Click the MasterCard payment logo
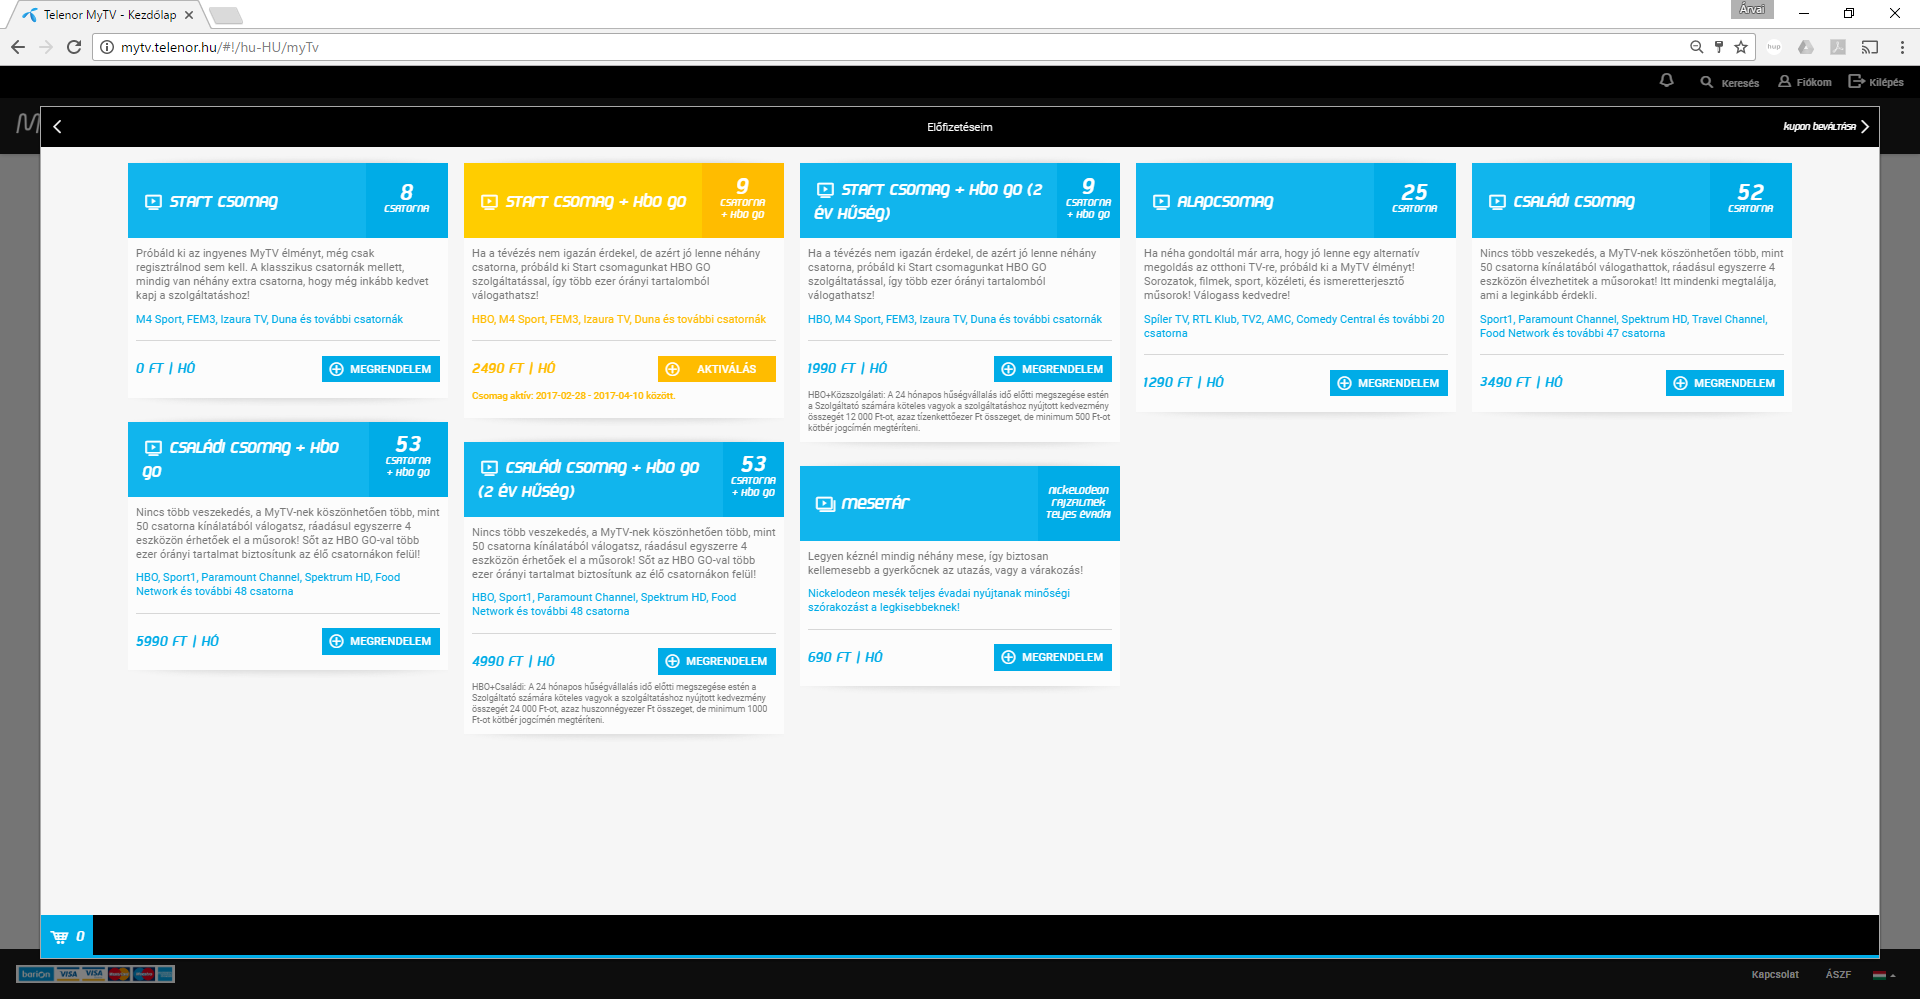Image resolution: width=1920 pixels, height=999 pixels. (x=119, y=974)
